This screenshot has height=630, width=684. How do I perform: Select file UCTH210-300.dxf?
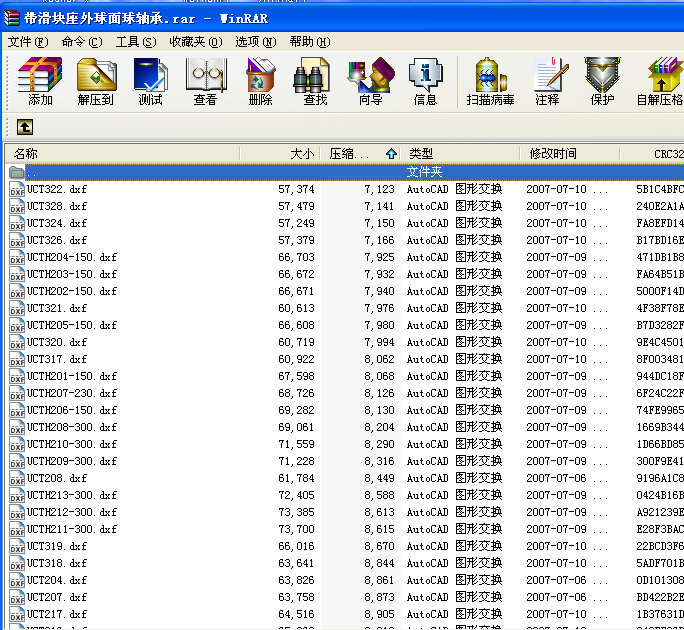(72, 445)
